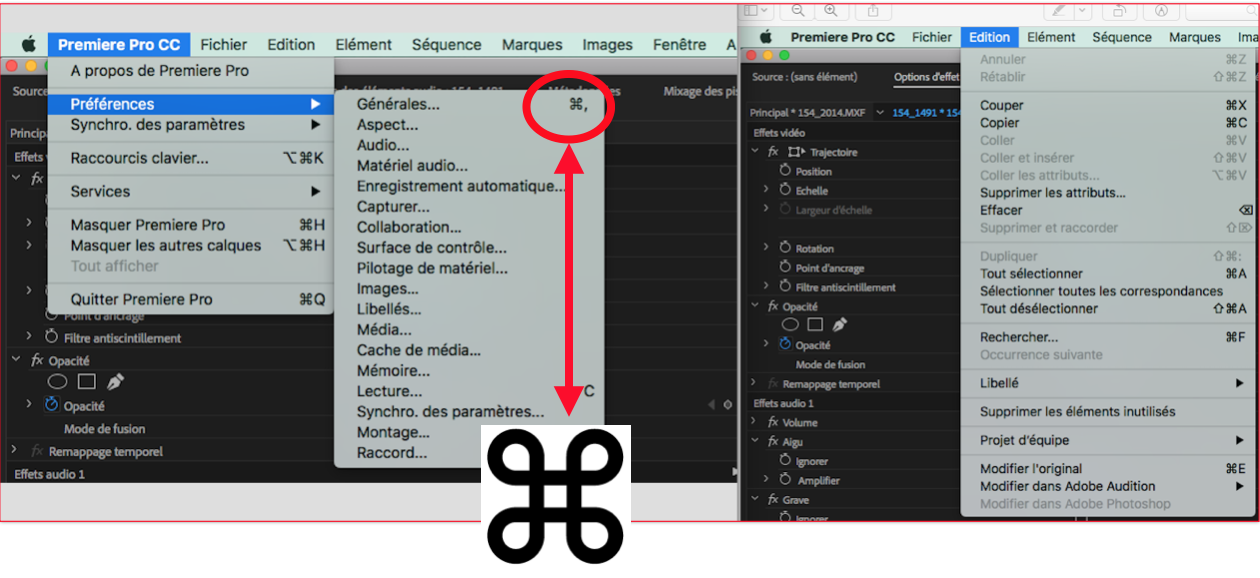Click blue Opacité stopwatch in right screenshot
Viewport: 1260px width, 578px height.
point(785,344)
